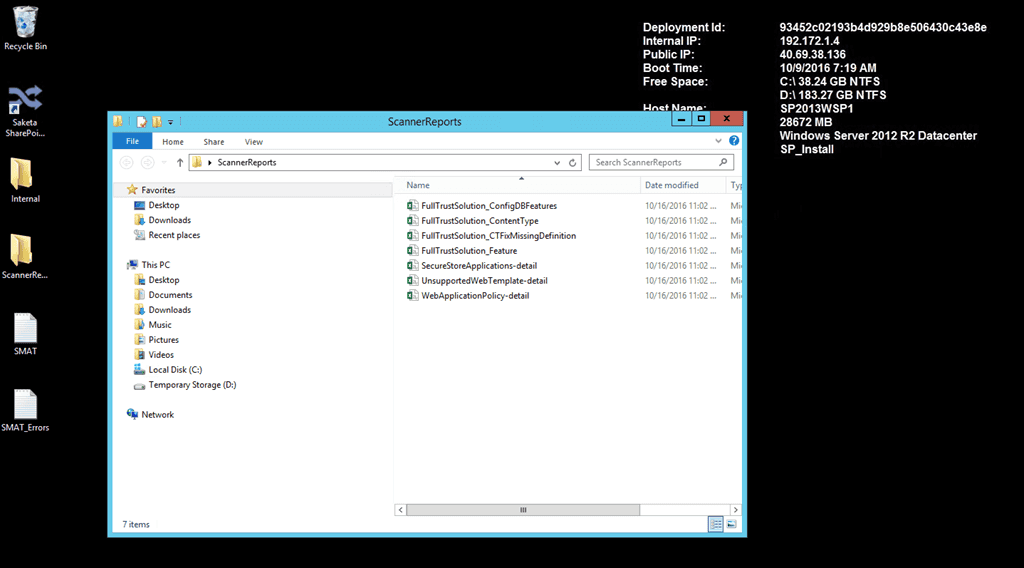
Task: Click the Forward navigation arrow
Action: [x=148, y=163]
